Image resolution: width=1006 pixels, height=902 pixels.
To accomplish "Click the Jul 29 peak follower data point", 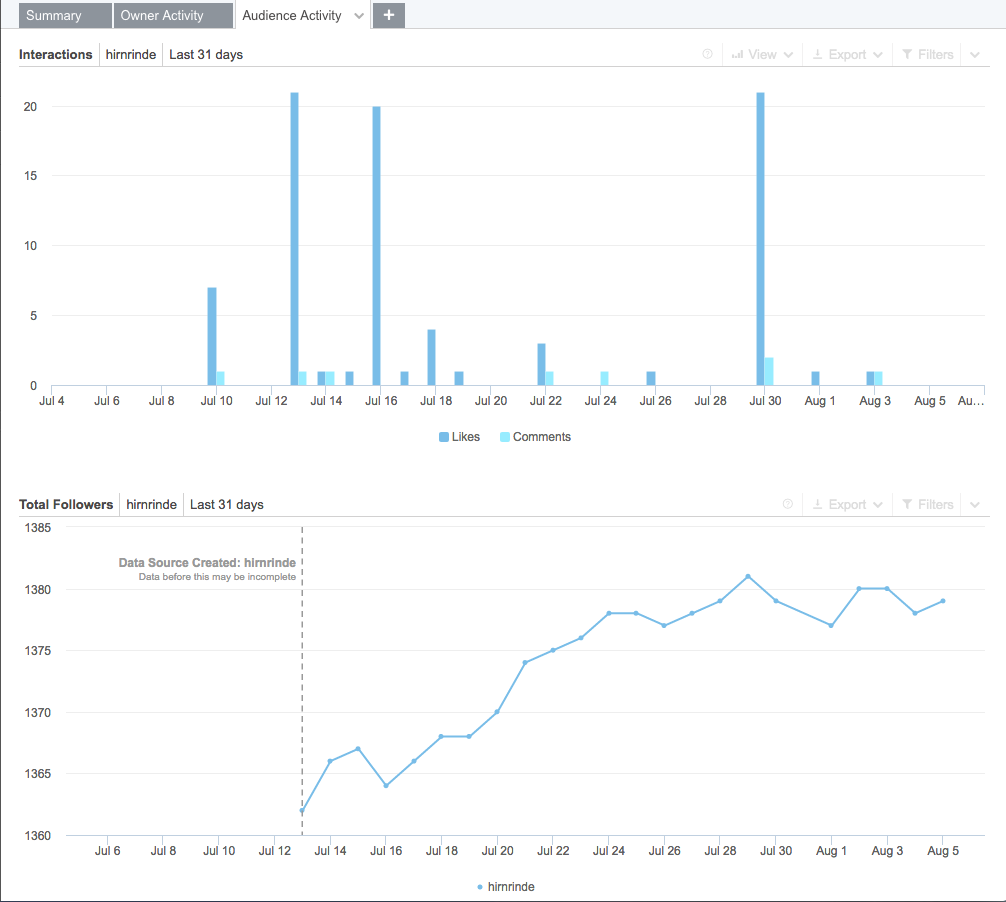I will tap(748, 576).
